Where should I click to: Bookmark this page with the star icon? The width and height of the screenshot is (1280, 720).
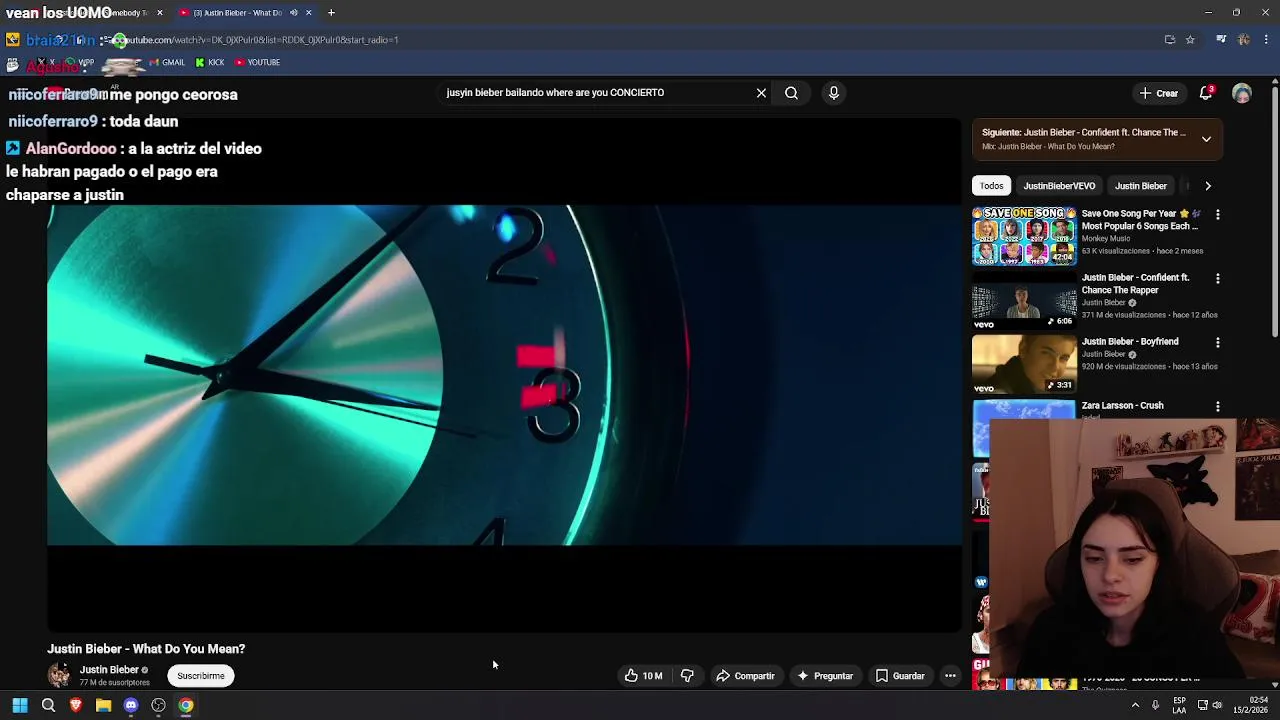click(x=1190, y=40)
